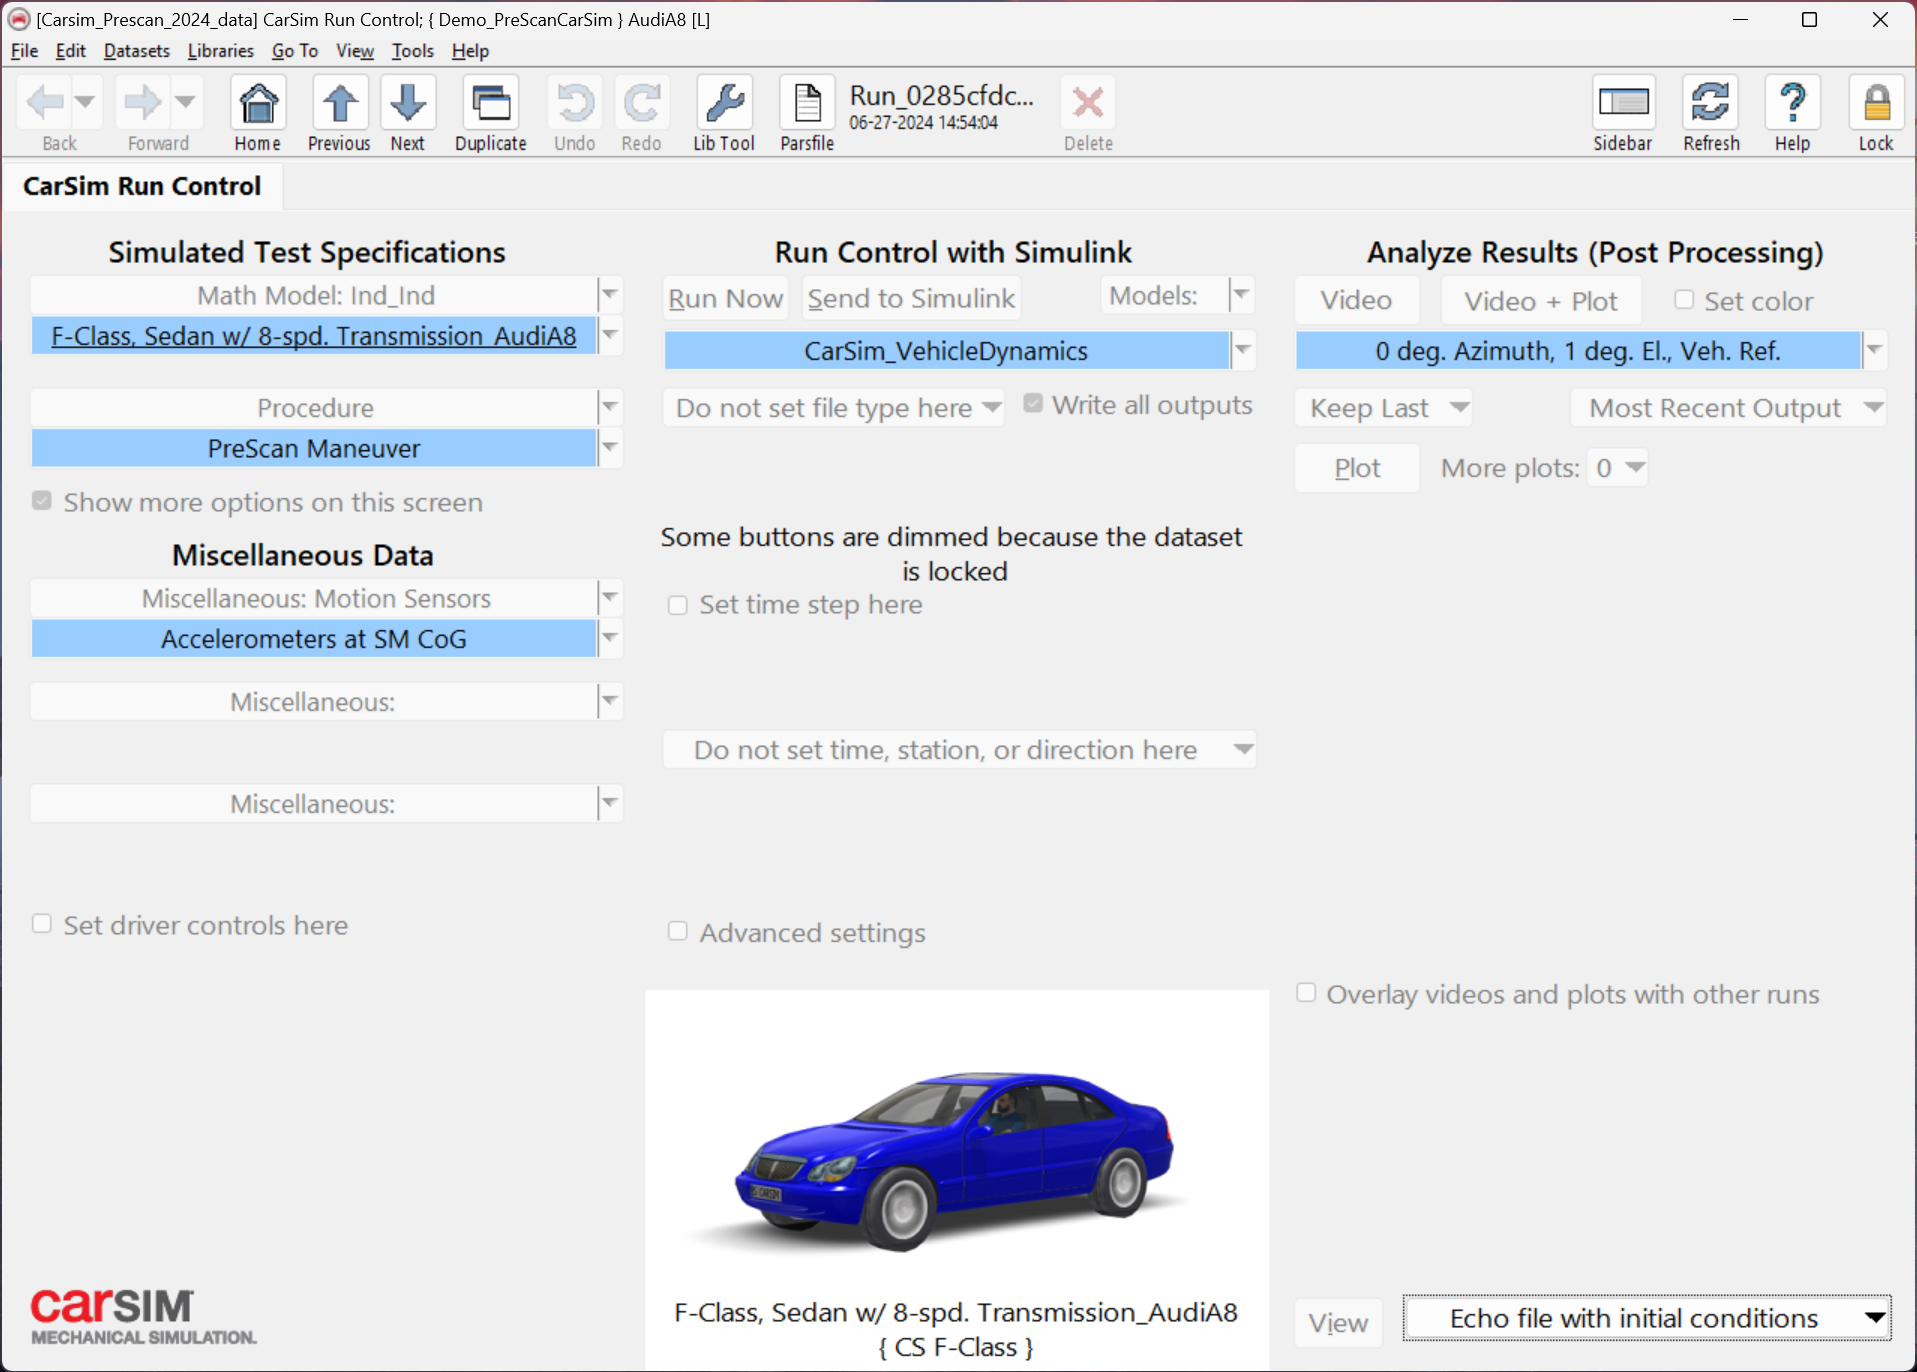The image size is (1917, 1372).
Task: Click the Forward arrow icon
Action: click(143, 101)
